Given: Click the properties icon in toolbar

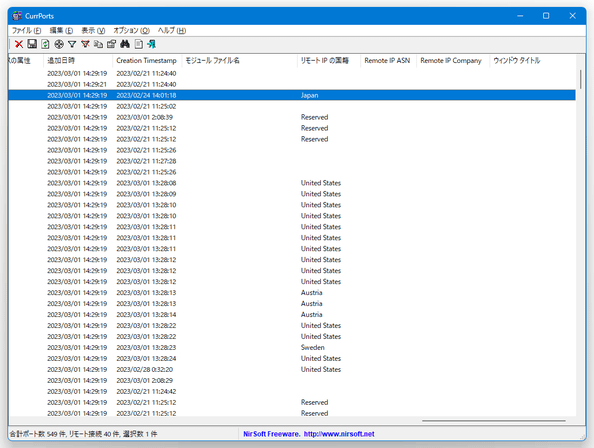Looking at the screenshot, I should tap(111, 44).
